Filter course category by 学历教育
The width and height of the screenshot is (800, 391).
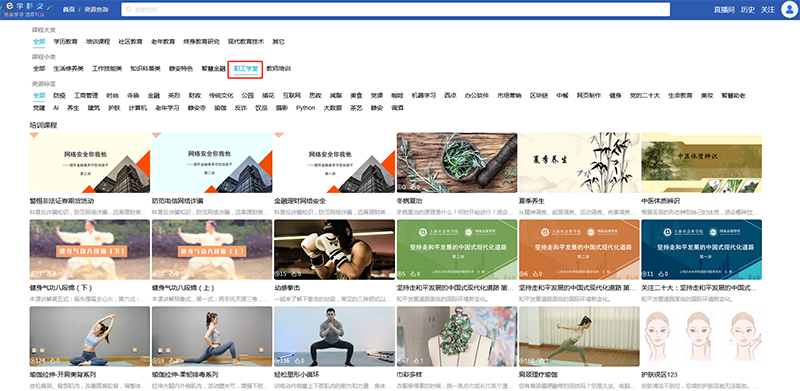(x=65, y=41)
